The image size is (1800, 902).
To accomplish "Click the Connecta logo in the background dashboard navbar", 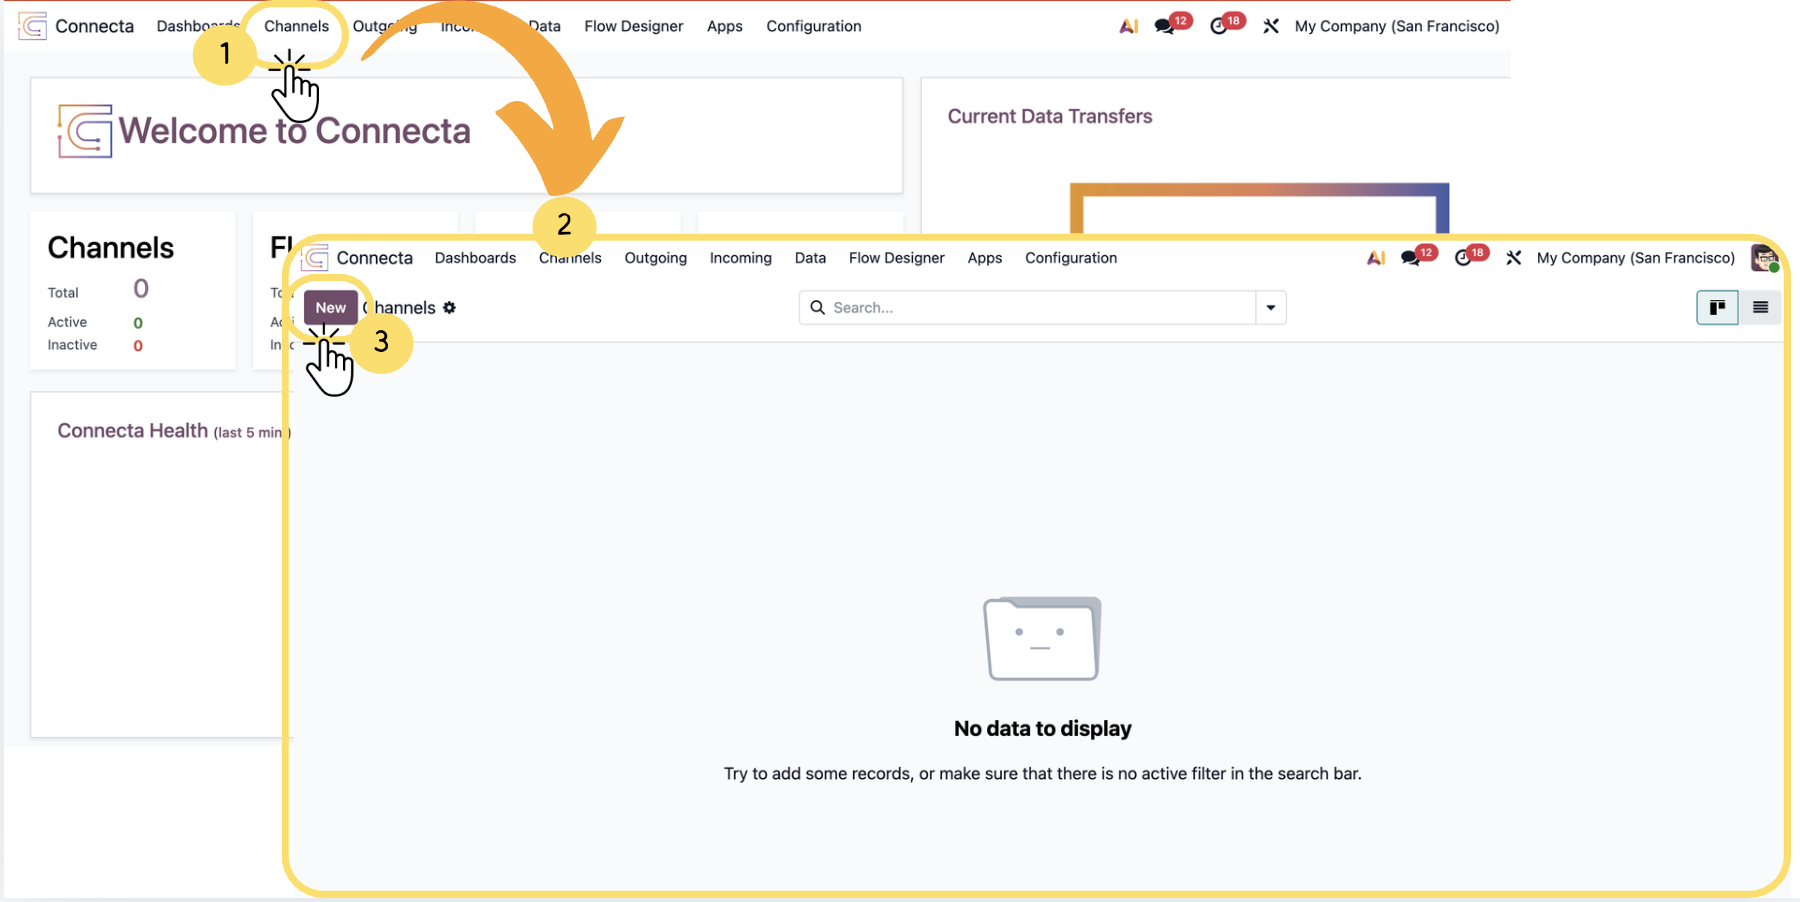I will [x=33, y=26].
